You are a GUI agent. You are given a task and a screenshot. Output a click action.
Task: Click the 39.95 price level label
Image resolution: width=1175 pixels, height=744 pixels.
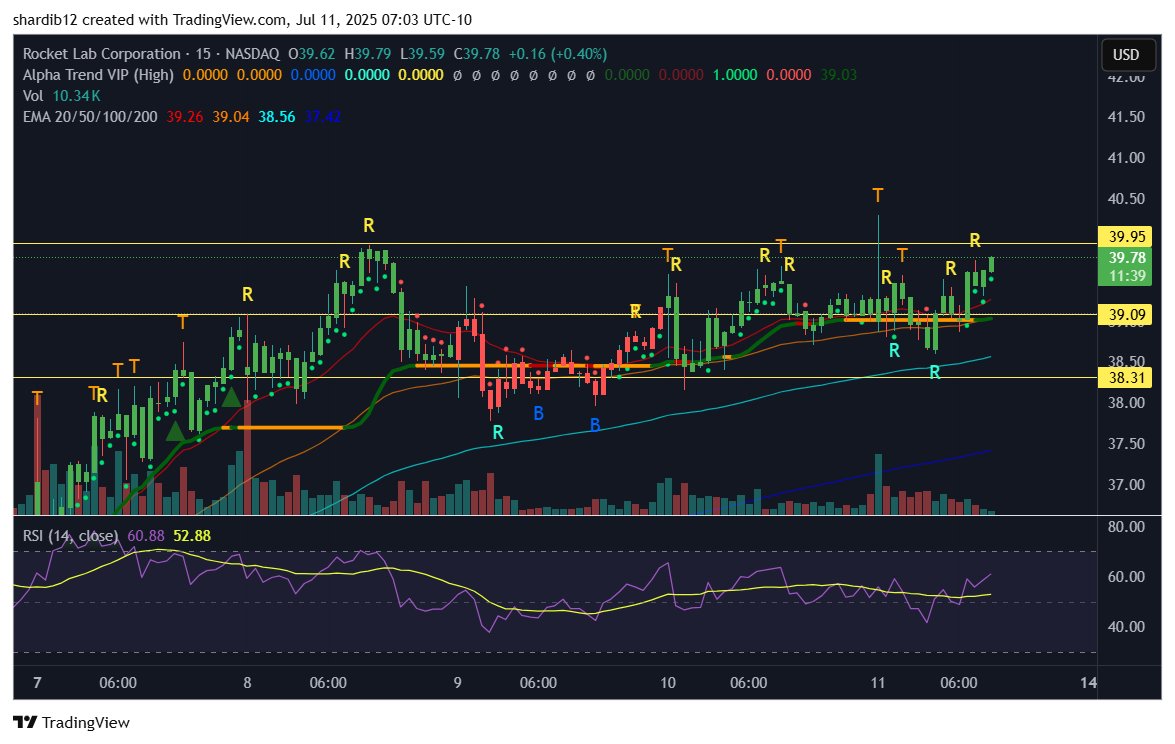[x=1126, y=237]
